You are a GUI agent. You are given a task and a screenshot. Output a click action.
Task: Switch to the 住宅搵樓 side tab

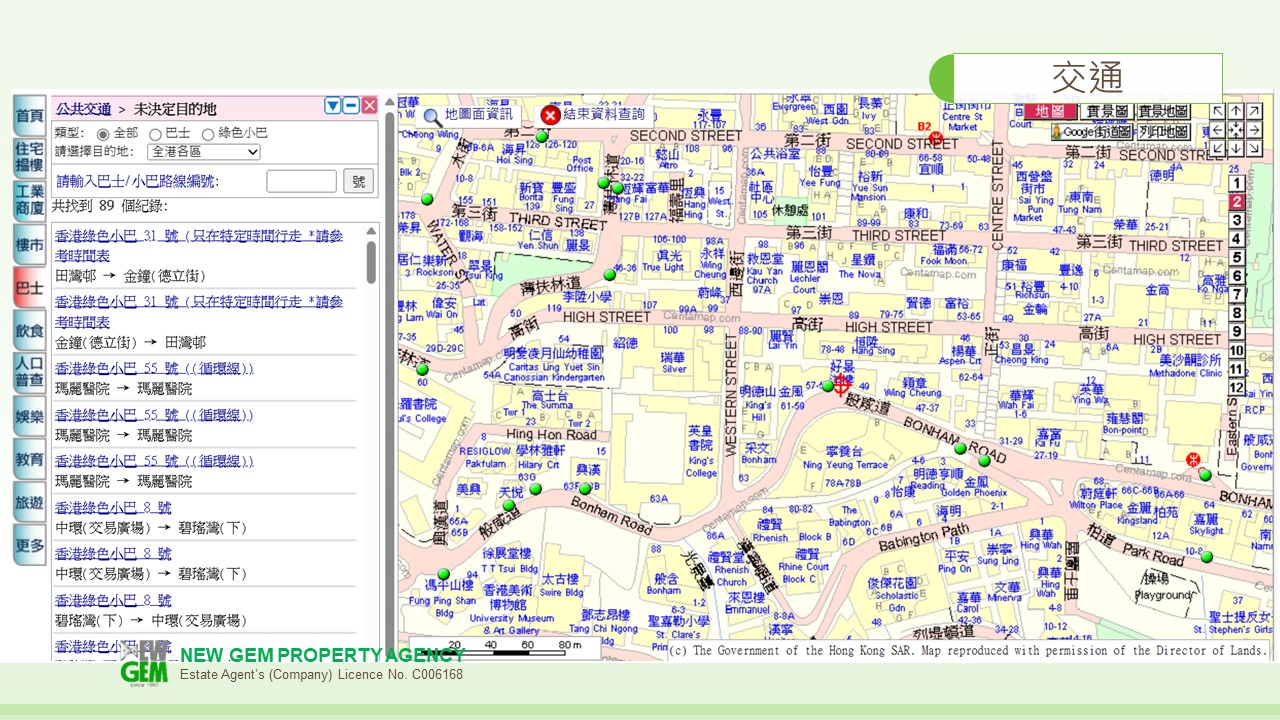[29, 158]
